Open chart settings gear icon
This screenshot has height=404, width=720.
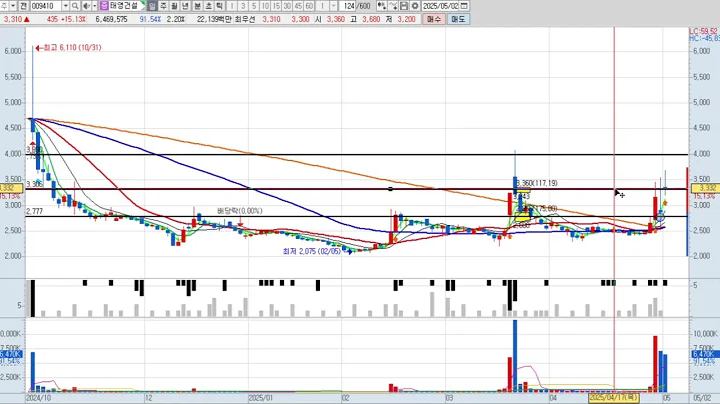[x=415, y=6]
